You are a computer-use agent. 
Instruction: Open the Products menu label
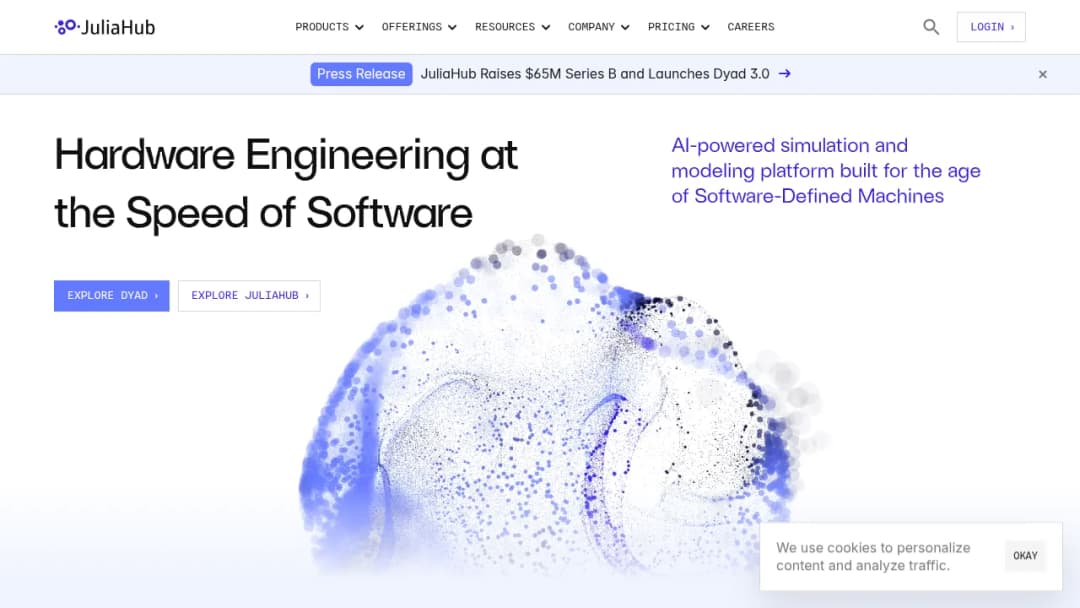tap(322, 27)
